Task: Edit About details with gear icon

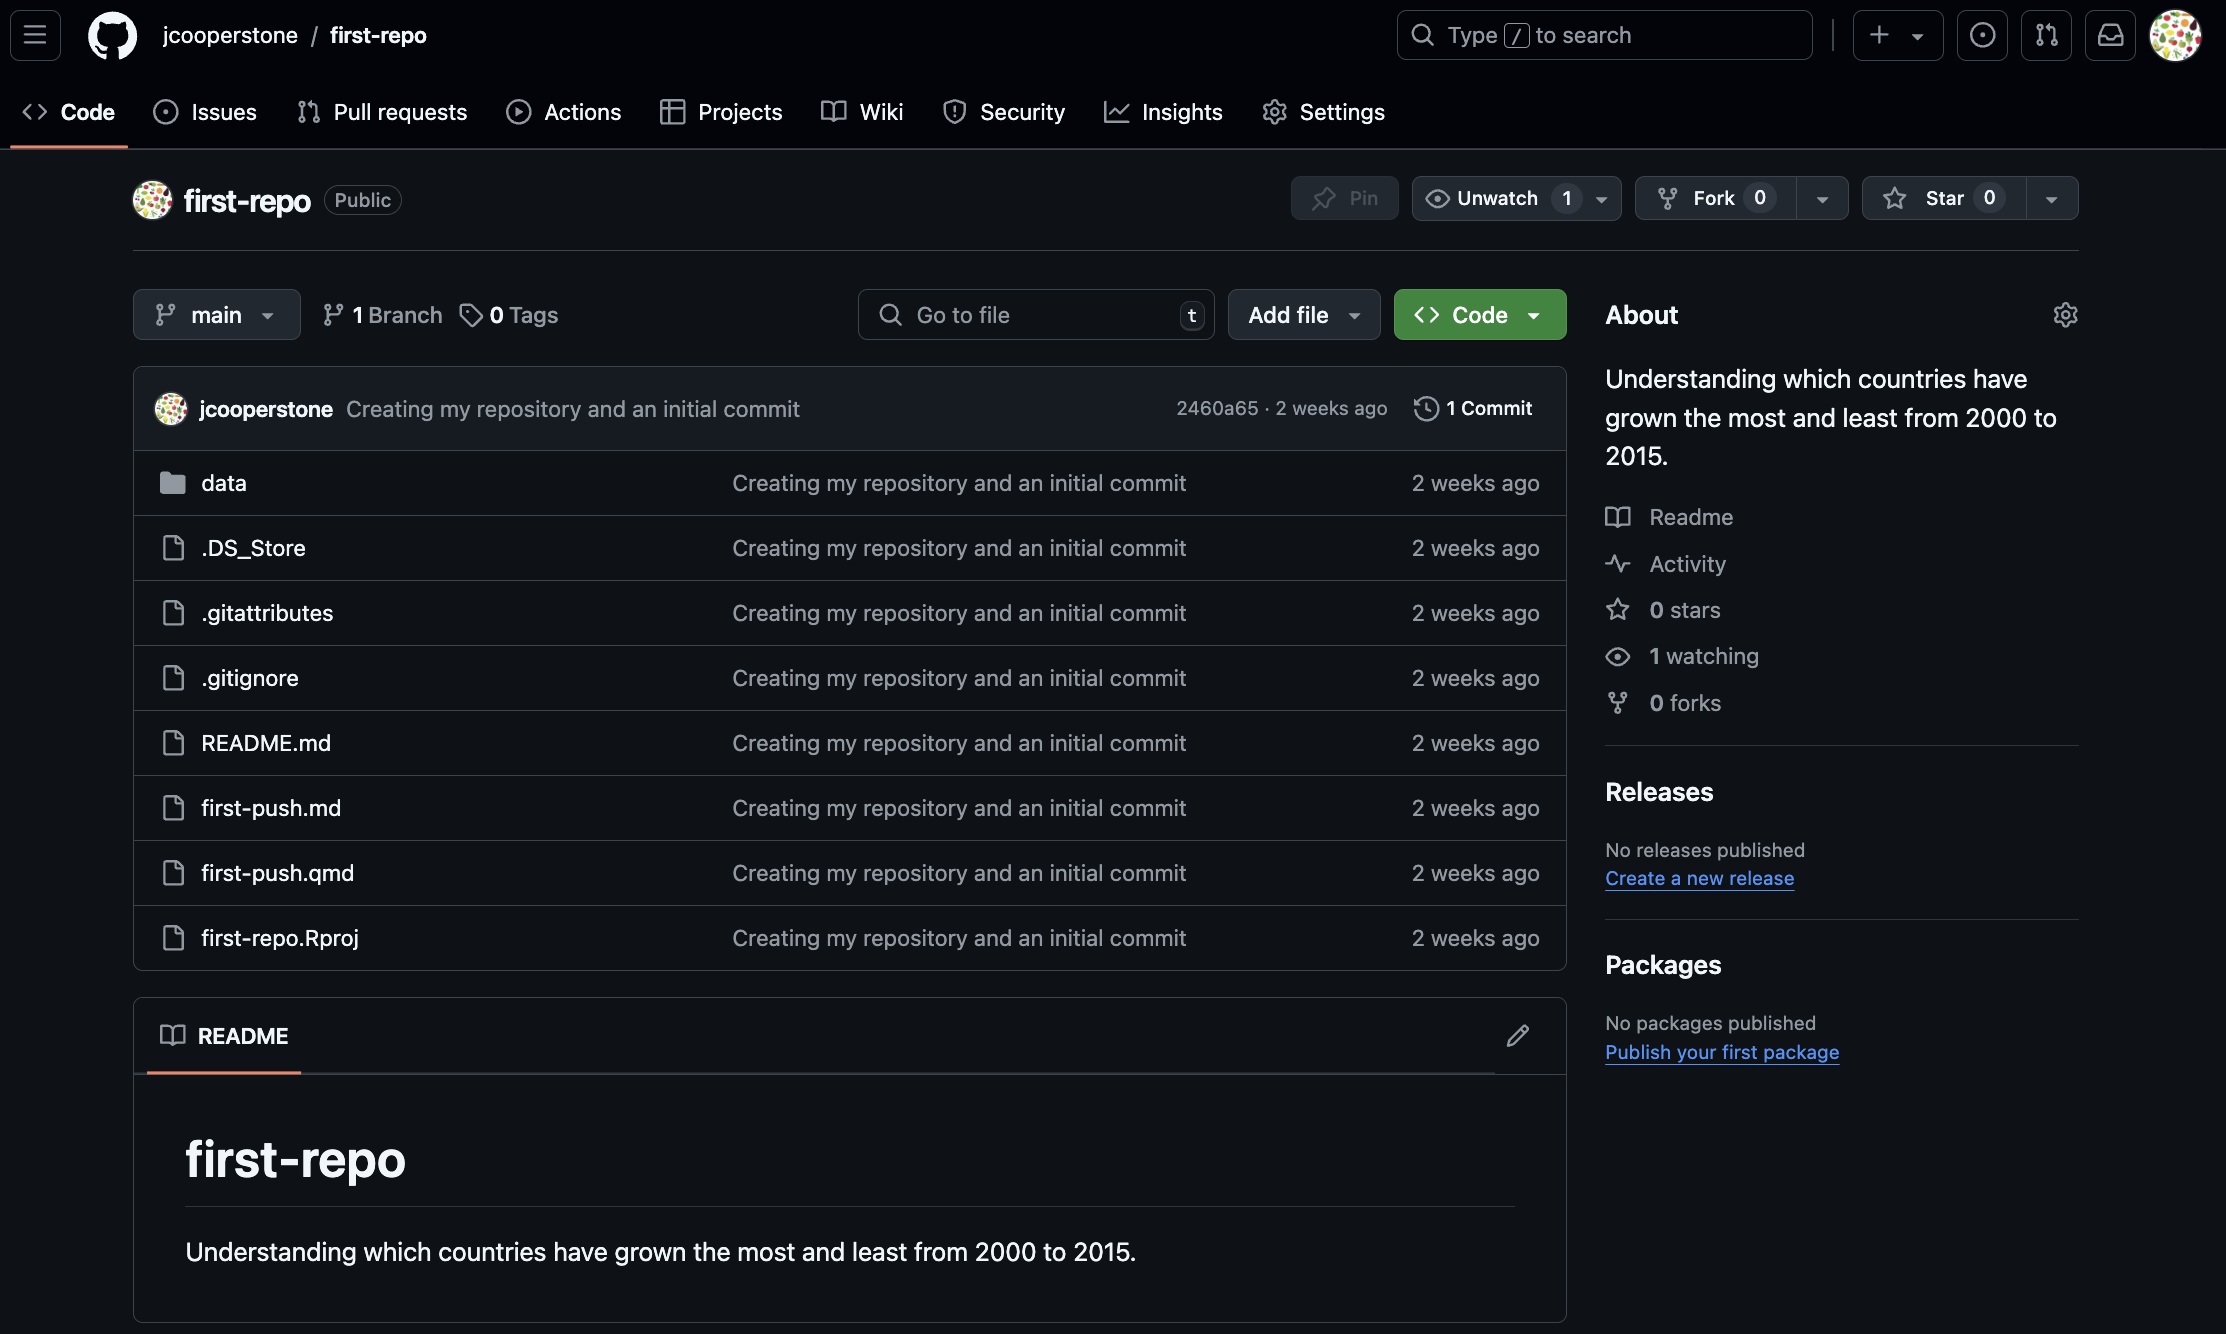Action: tap(2065, 315)
